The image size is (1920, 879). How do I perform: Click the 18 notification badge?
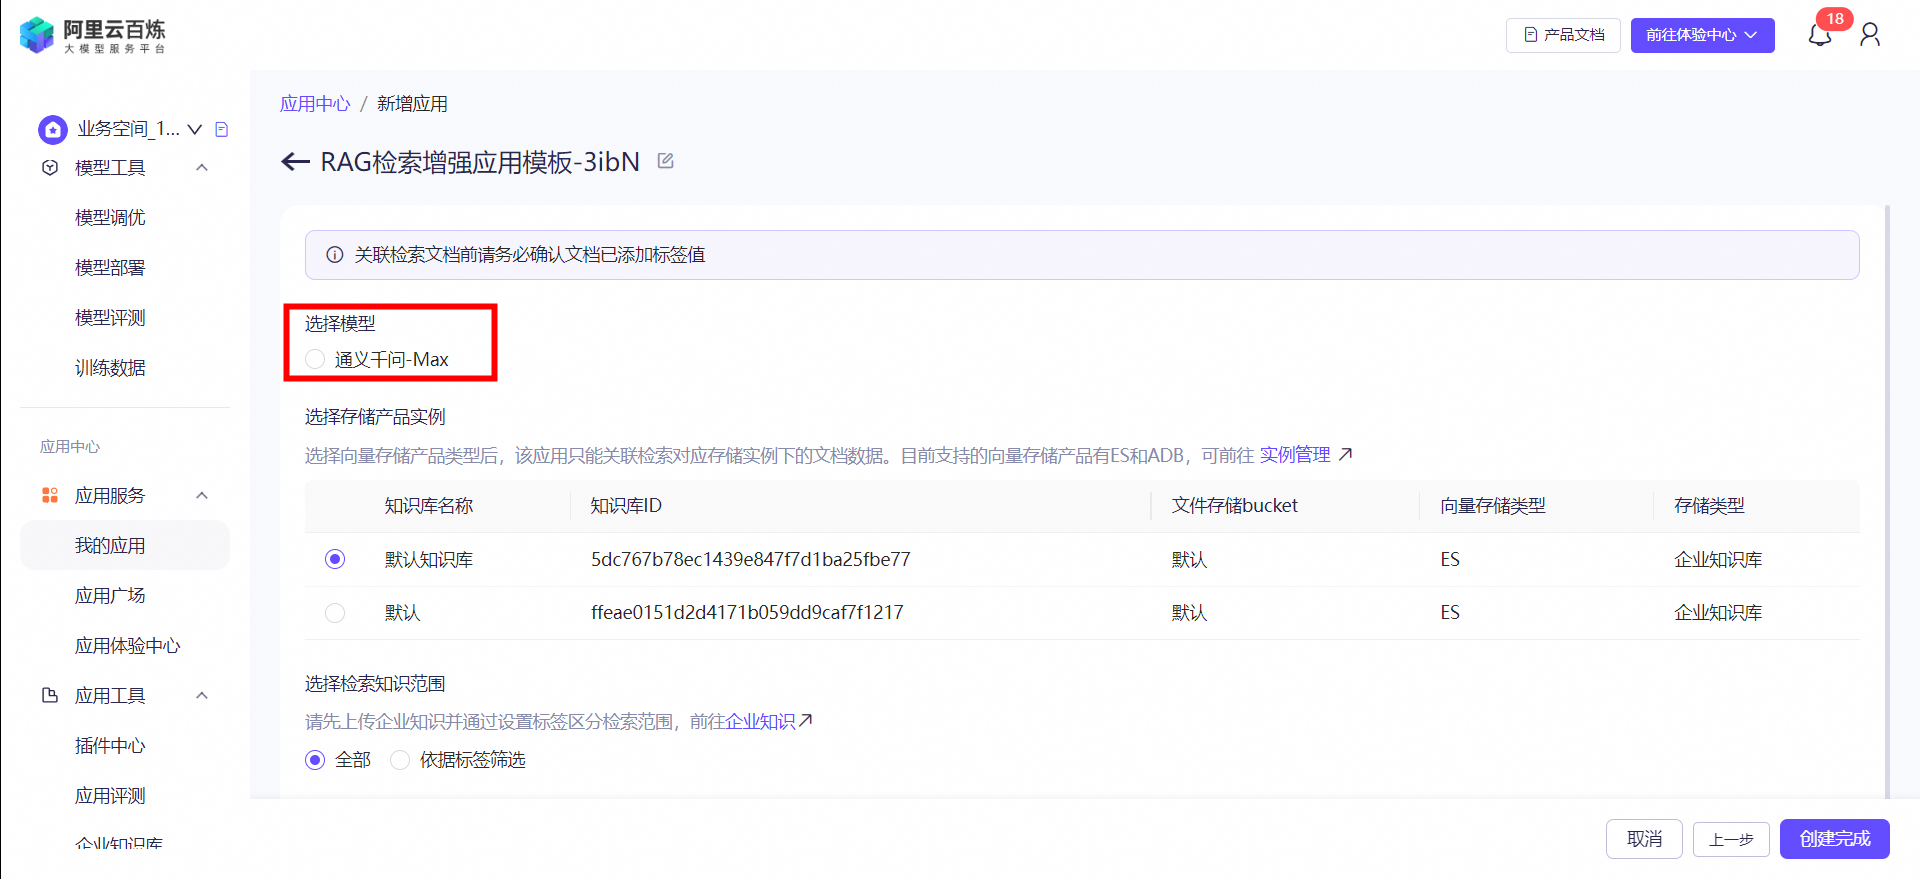(1835, 19)
